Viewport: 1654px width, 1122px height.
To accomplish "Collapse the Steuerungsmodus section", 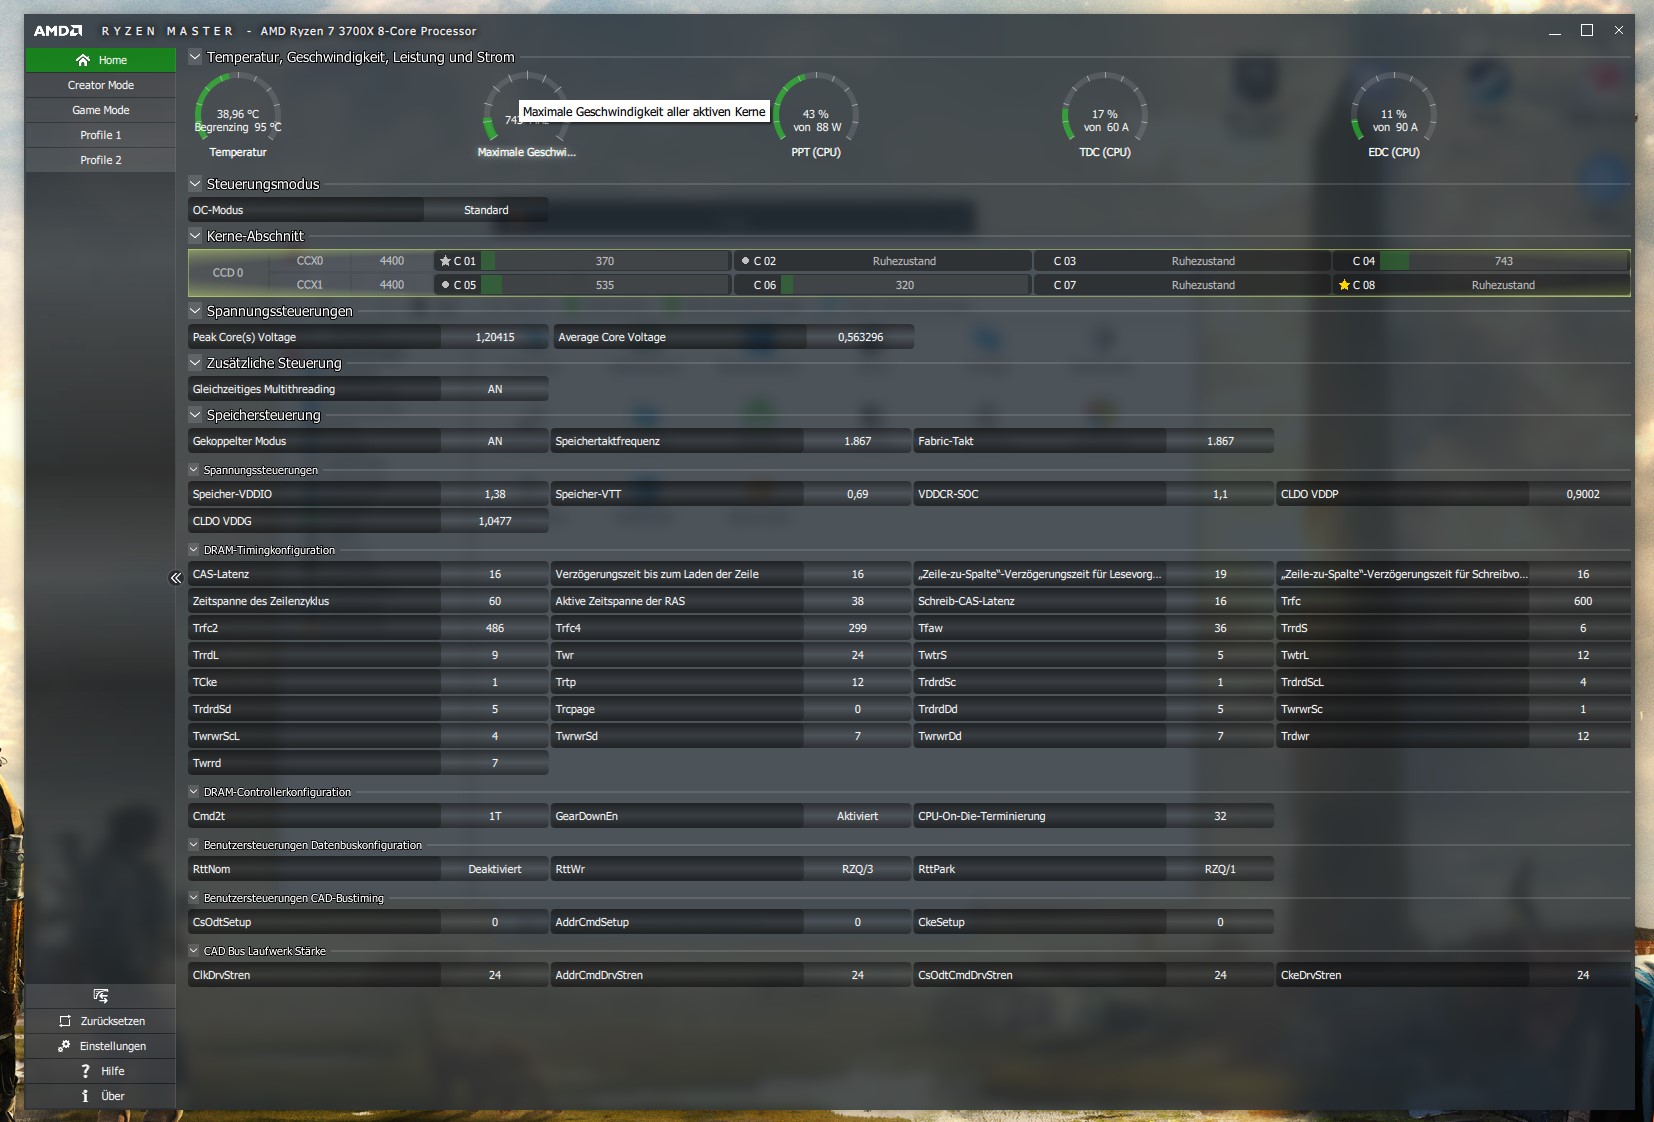I will point(195,184).
